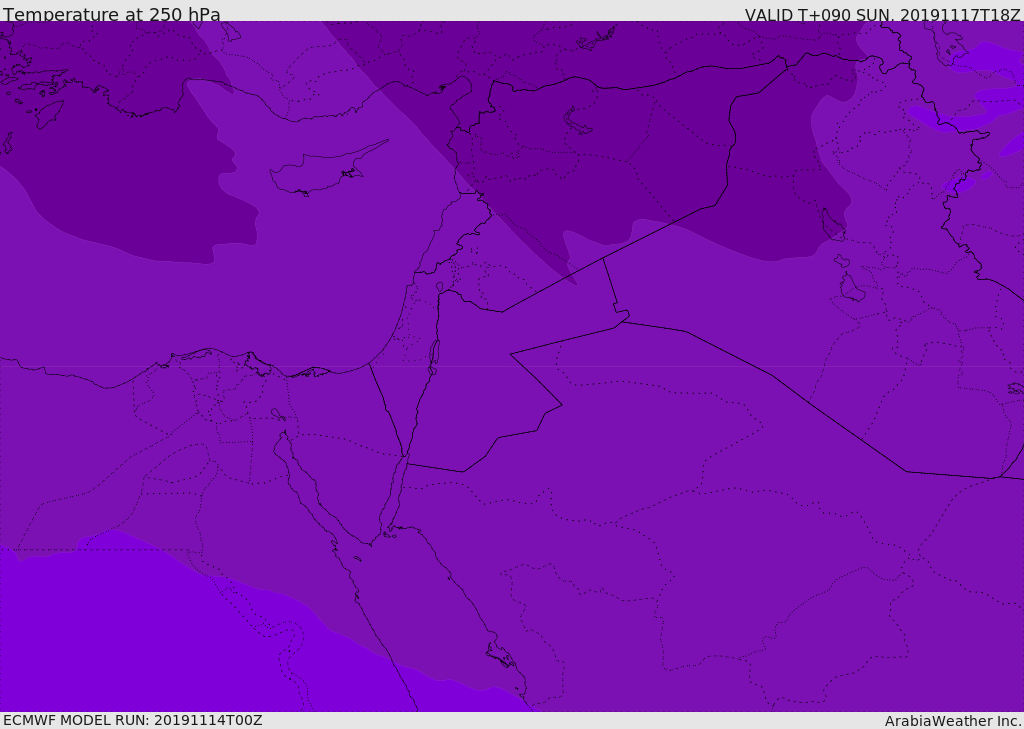The height and width of the screenshot is (729, 1024).
Task: Click the Sea of Galilee outline
Action: pos(440,288)
